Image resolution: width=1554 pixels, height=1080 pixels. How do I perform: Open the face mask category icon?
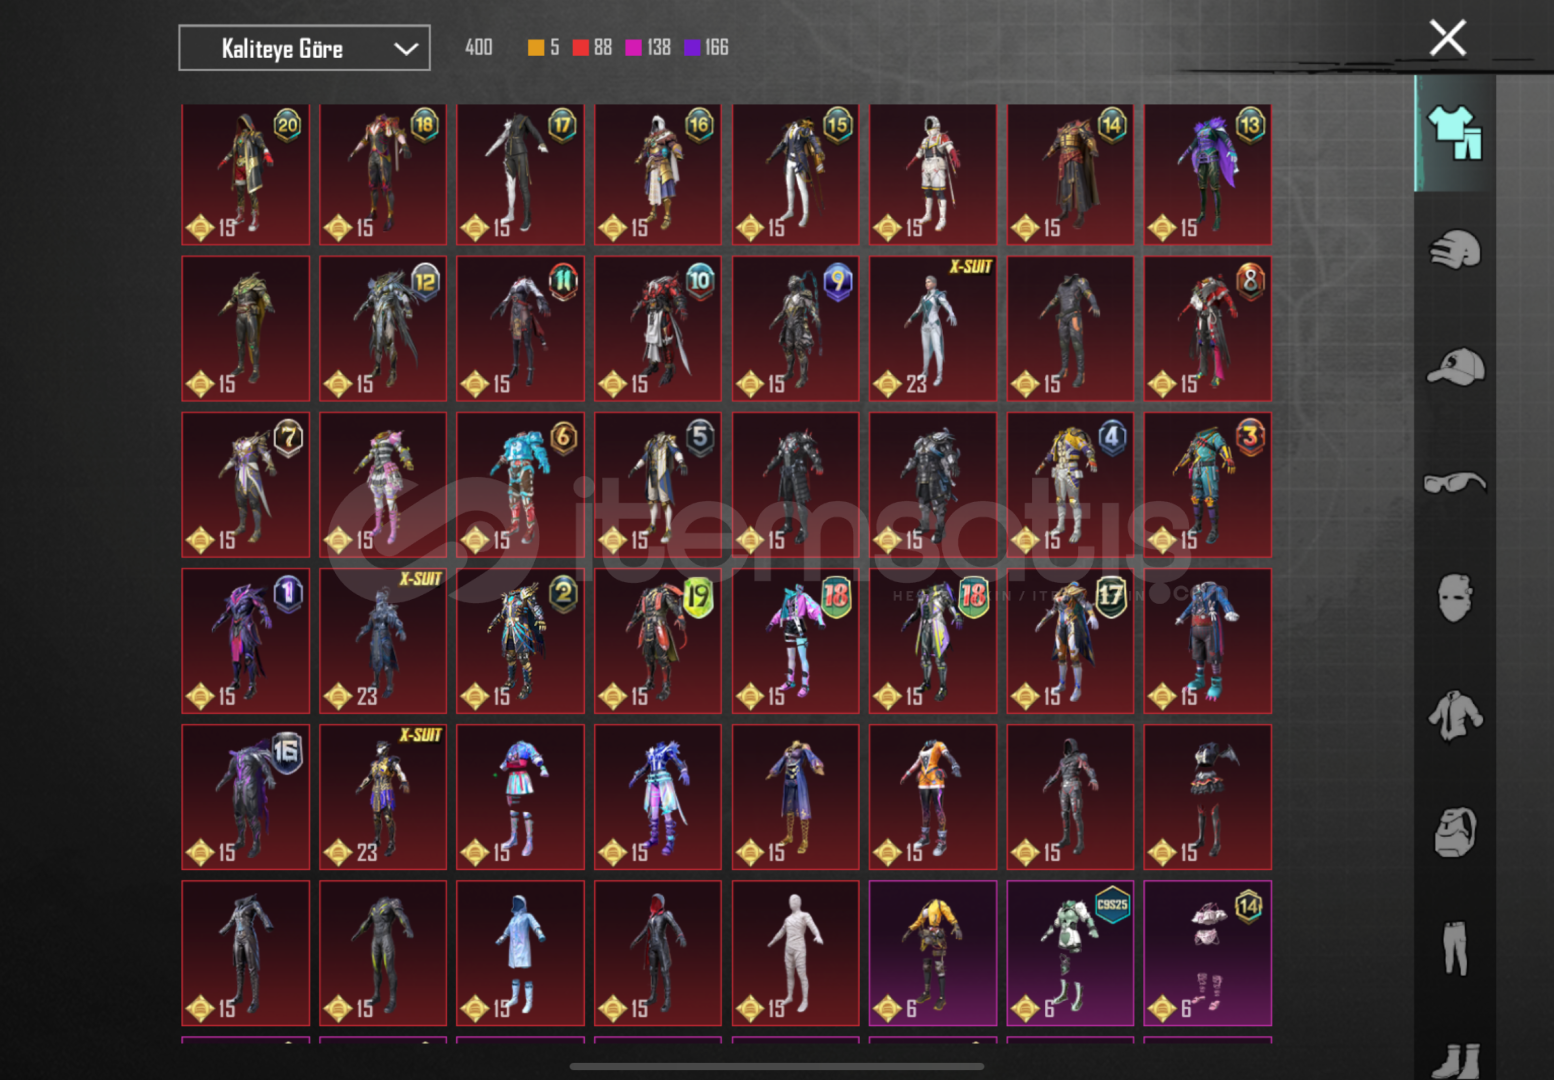(x=1455, y=598)
